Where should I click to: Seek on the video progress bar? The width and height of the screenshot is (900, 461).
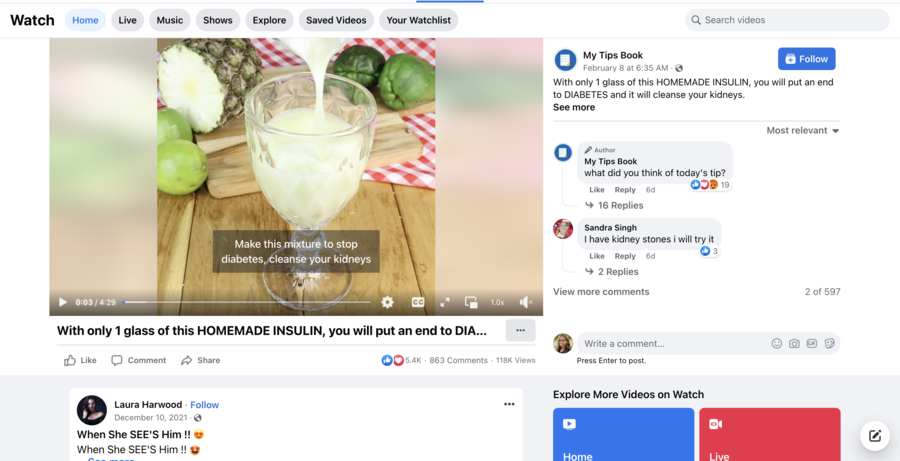coord(246,302)
